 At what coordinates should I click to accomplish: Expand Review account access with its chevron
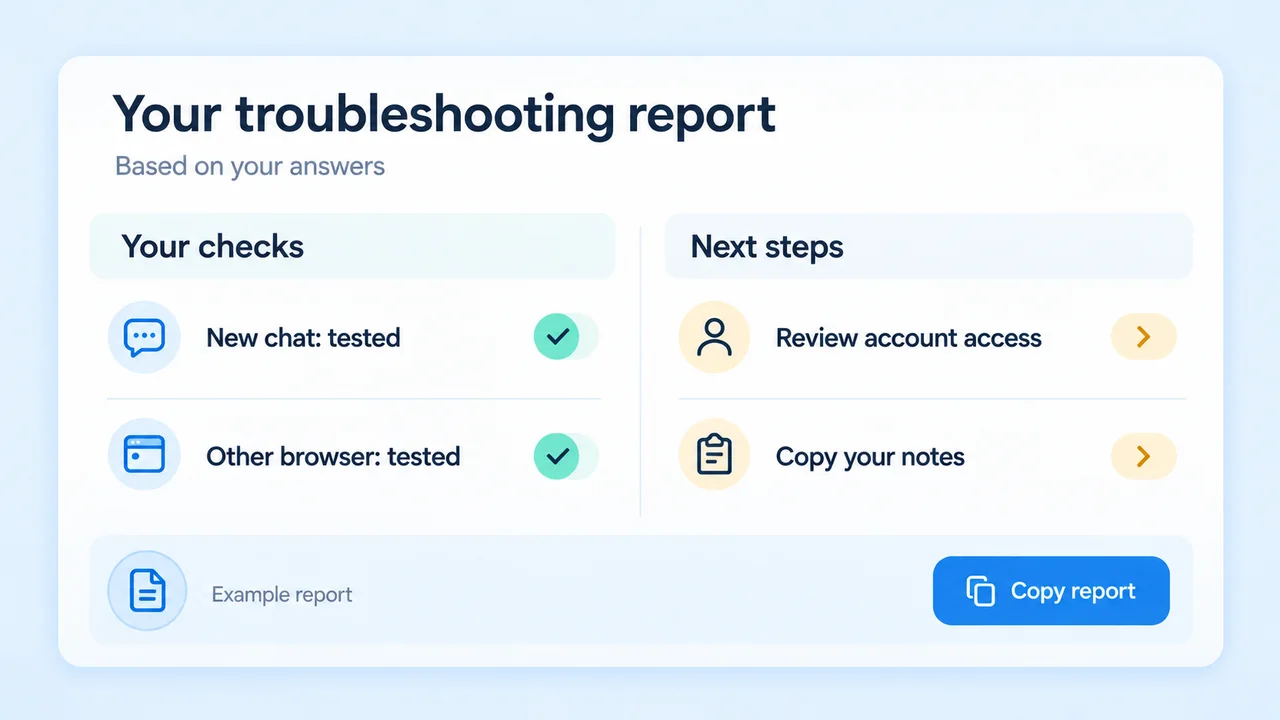click(1144, 337)
